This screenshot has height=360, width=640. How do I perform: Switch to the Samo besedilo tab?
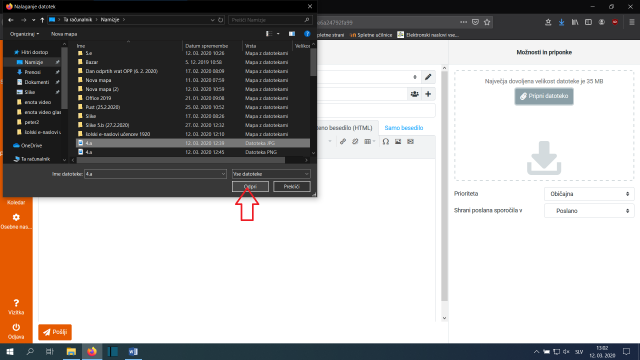404,128
